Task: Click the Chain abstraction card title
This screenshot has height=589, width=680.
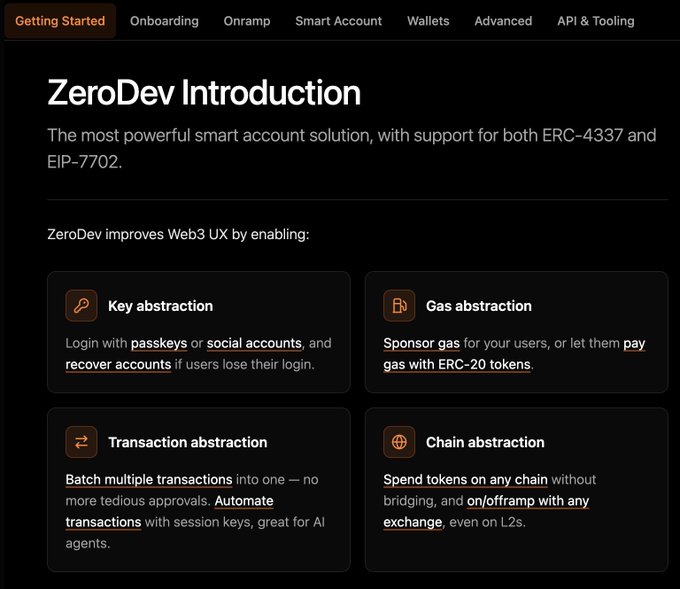Action: [x=485, y=442]
